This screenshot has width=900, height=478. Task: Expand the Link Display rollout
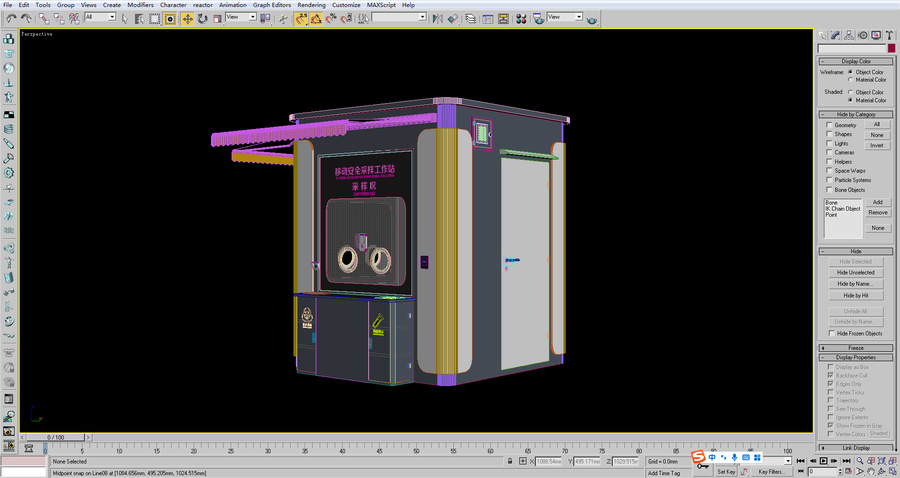[x=856, y=448]
